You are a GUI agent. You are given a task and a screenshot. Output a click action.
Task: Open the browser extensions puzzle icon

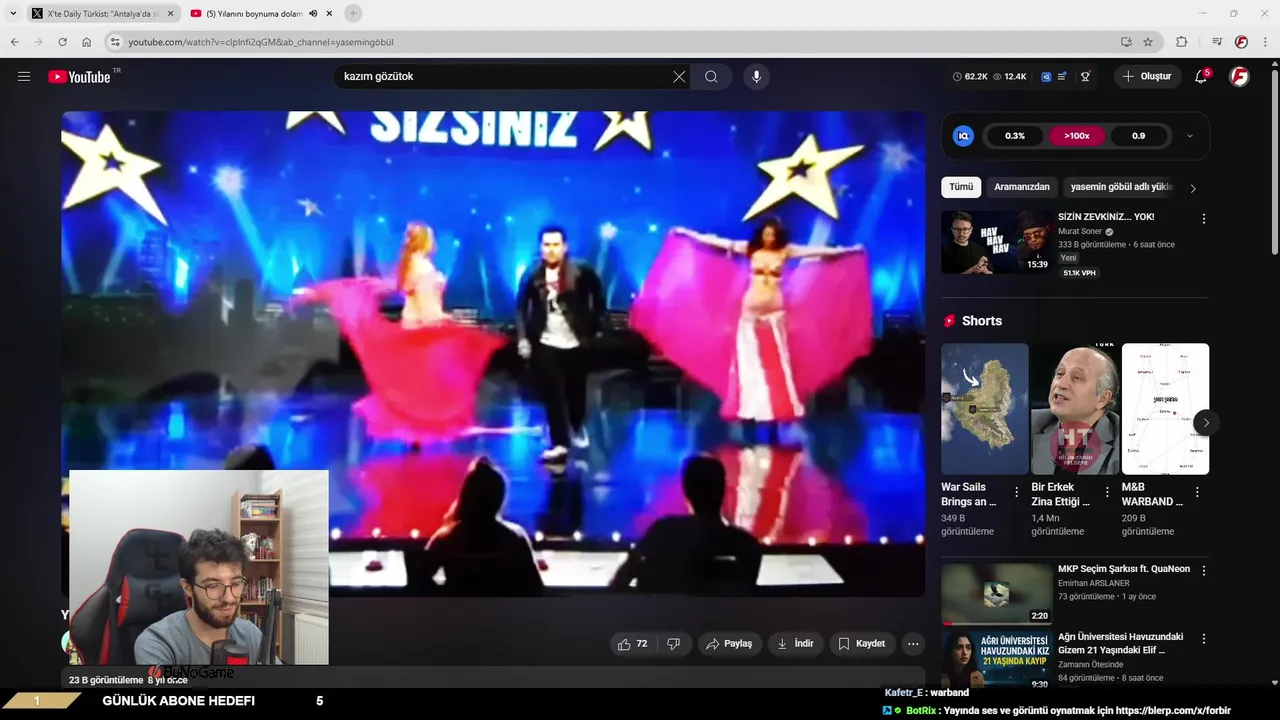tap(1181, 42)
